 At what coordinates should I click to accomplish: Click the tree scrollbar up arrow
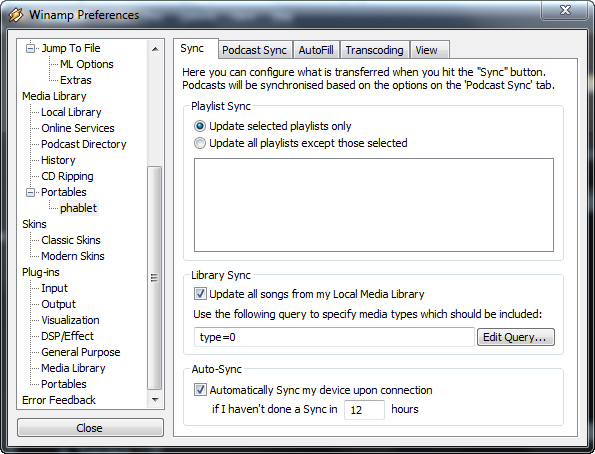[x=155, y=49]
